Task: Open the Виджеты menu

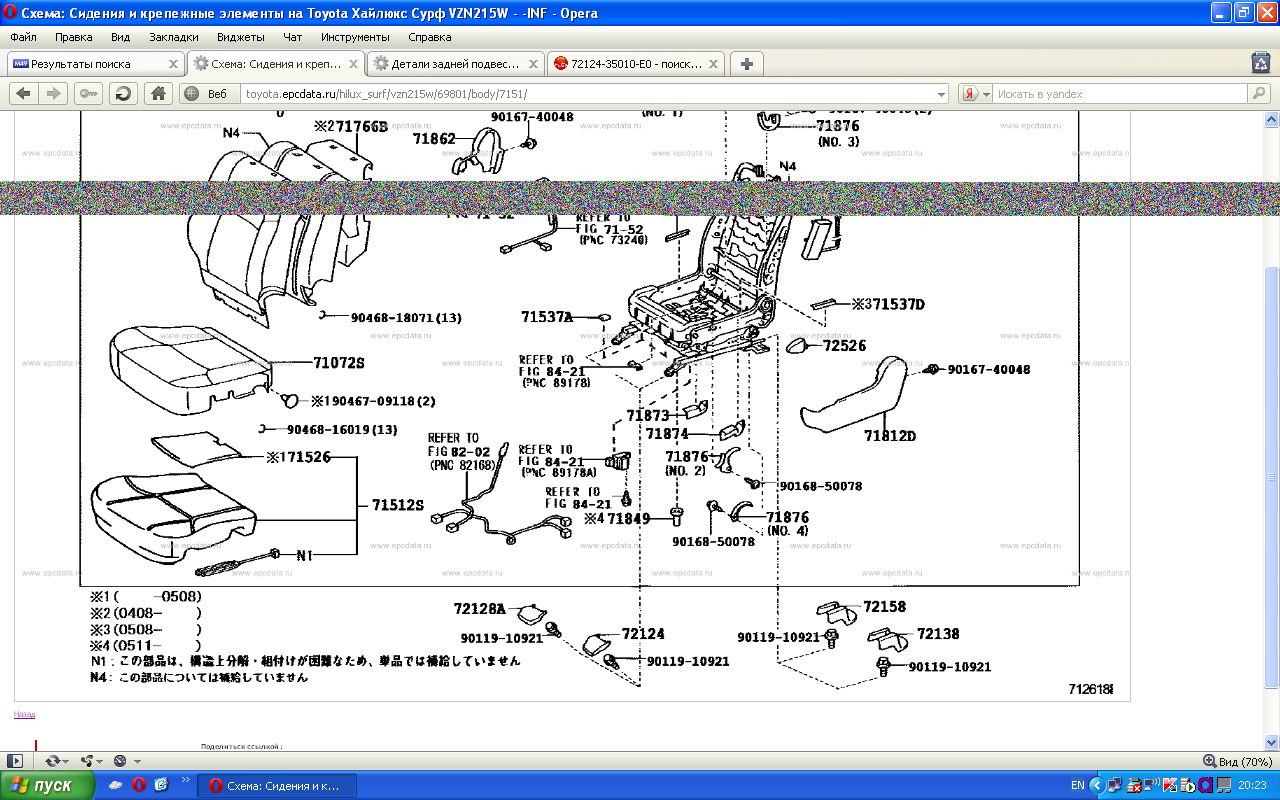Action: 241,37
